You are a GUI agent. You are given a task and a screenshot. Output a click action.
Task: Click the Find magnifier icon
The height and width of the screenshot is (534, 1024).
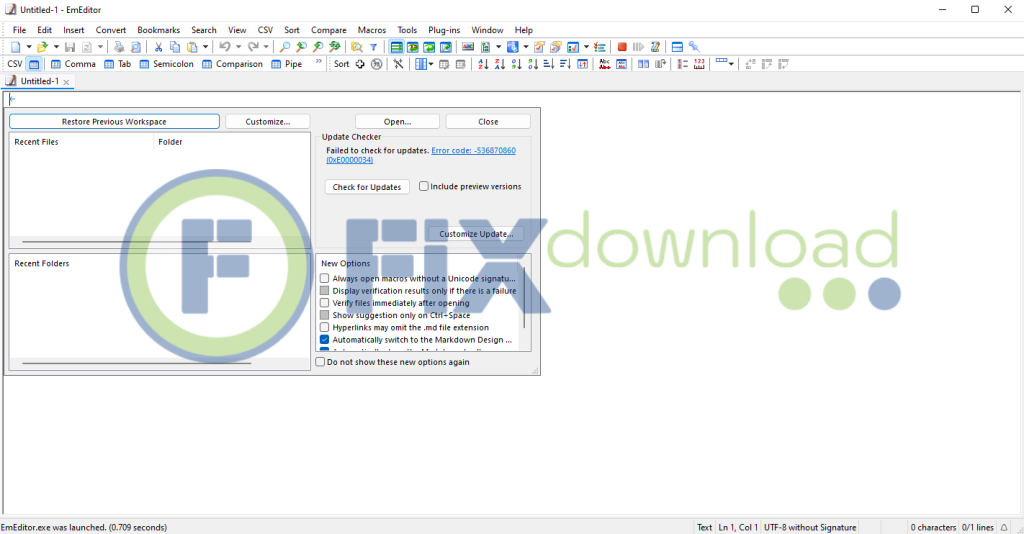pos(286,47)
